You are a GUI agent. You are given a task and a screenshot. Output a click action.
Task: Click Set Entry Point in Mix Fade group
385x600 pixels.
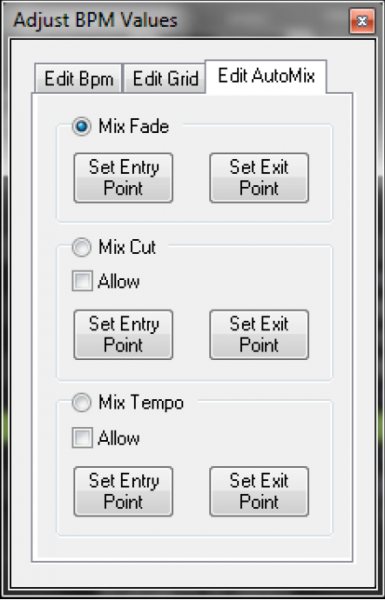pyautogui.click(x=123, y=178)
